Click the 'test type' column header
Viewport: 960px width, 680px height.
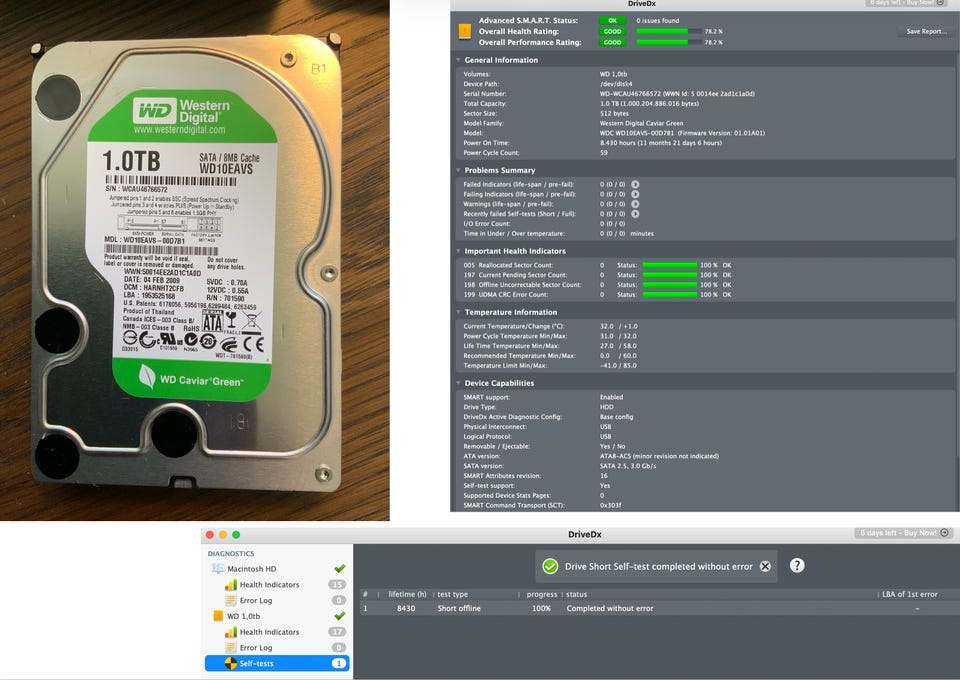[452, 594]
